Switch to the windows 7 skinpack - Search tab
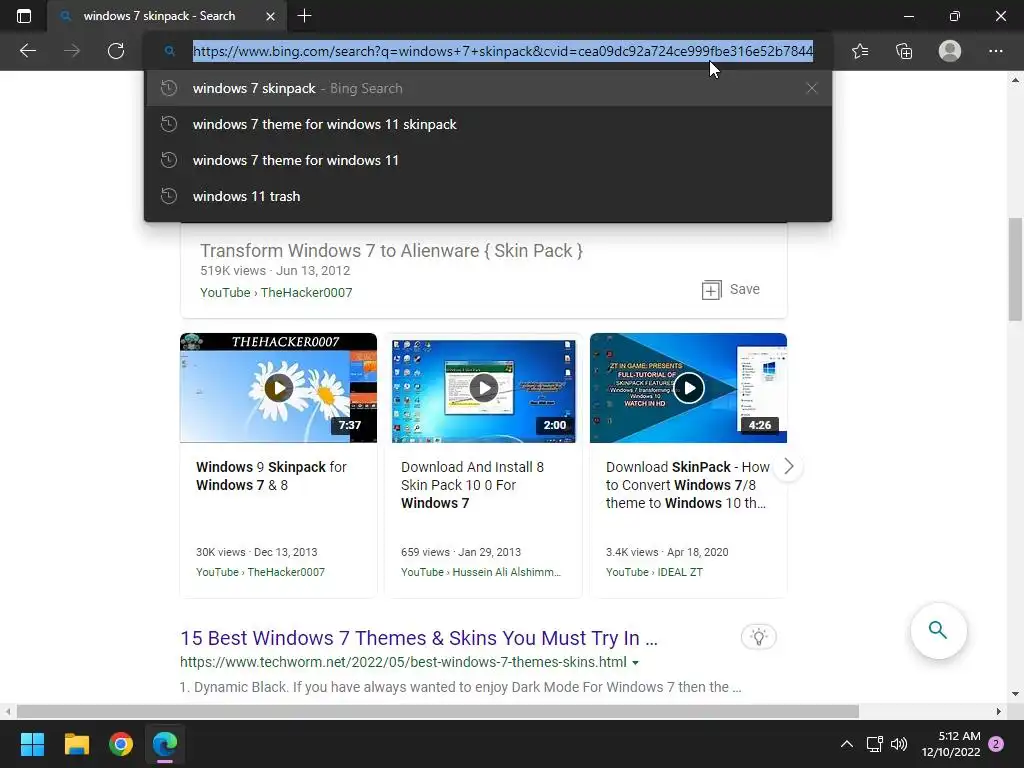The image size is (1024, 768). coord(166,16)
